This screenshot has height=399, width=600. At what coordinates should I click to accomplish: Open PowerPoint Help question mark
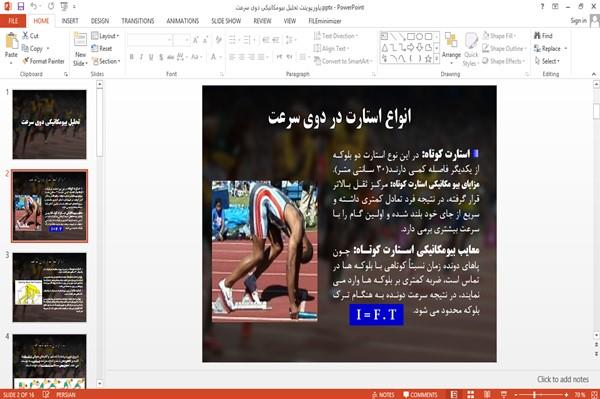tap(542, 6)
